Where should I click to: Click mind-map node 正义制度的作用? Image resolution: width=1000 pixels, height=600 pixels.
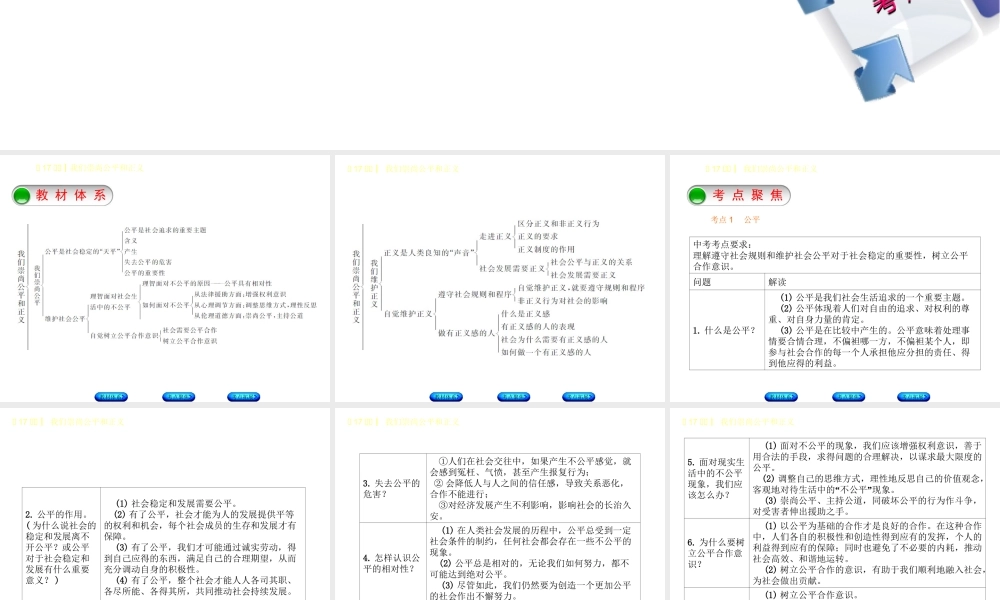547,249
